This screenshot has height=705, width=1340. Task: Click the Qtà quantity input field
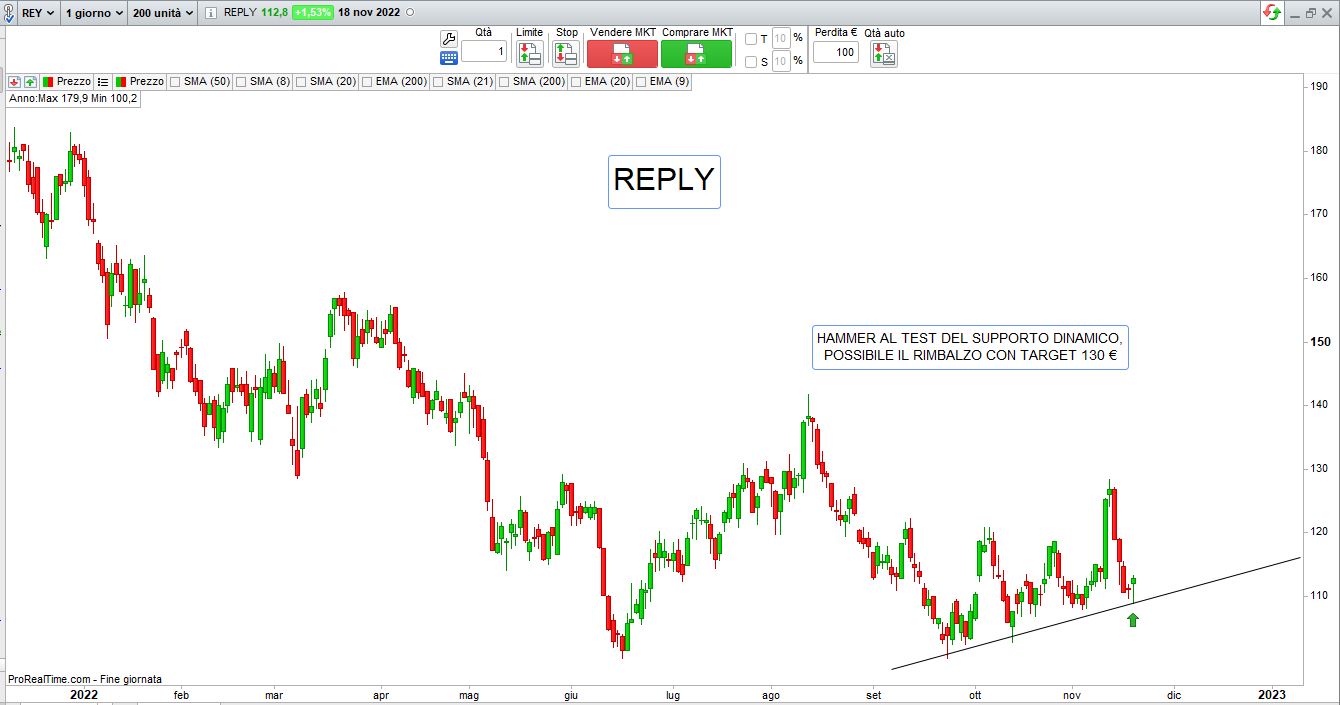click(x=483, y=52)
